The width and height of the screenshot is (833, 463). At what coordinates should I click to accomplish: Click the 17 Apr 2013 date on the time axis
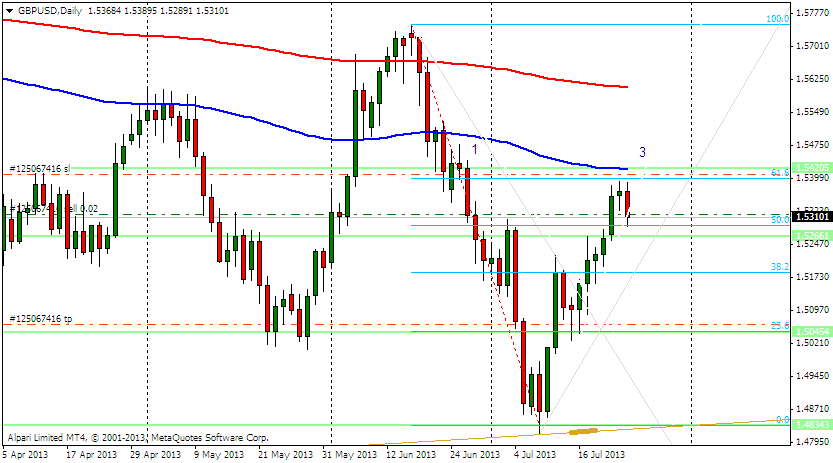pos(91,455)
